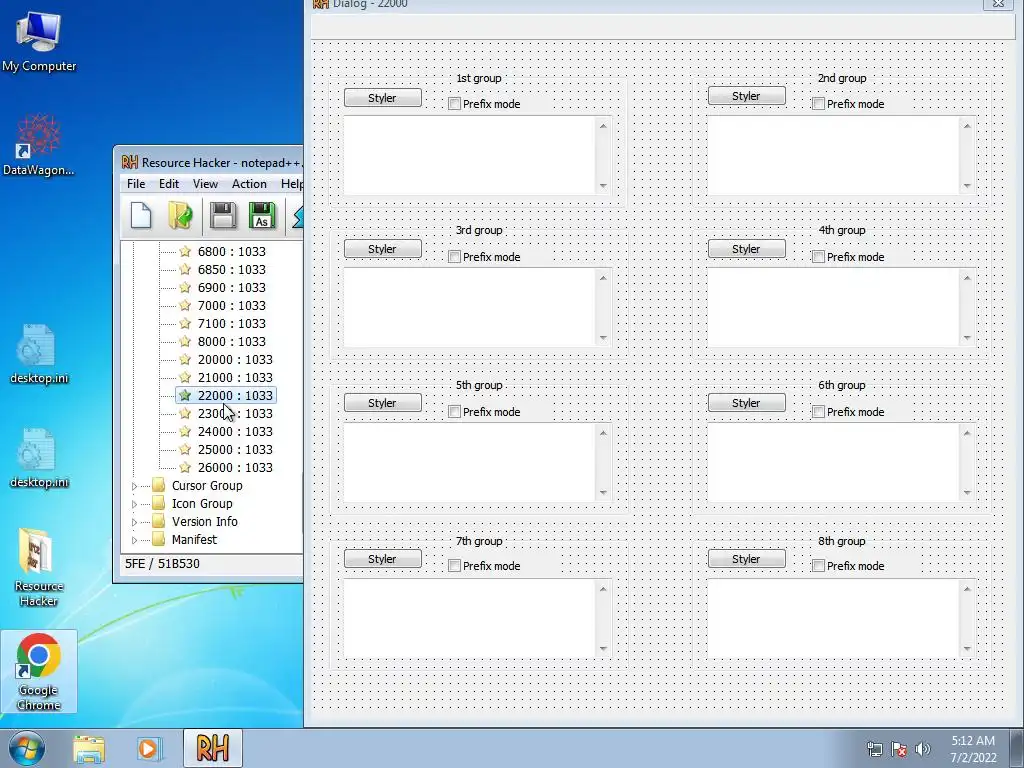Select the lower desktop.ini file icon
This screenshot has width=1024, height=768.
click(x=39, y=458)
